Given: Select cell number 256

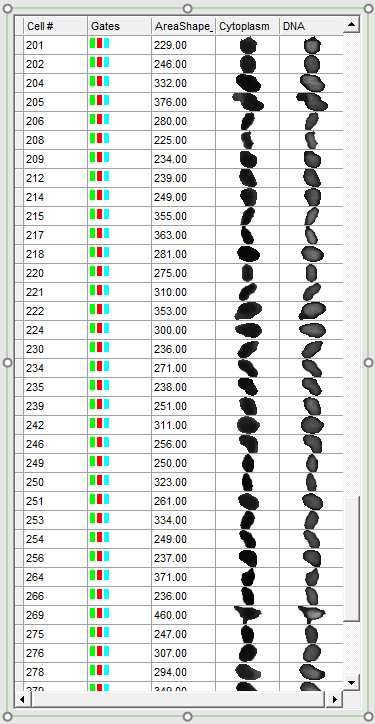Looking at the screenshot, I should [x=35, y=558].
